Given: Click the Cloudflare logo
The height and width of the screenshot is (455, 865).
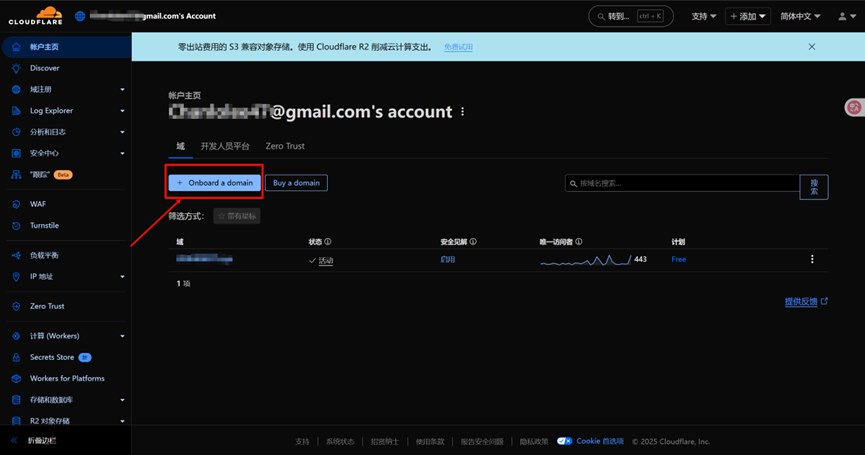Looking at the screenshot, I should pos(35,15).
